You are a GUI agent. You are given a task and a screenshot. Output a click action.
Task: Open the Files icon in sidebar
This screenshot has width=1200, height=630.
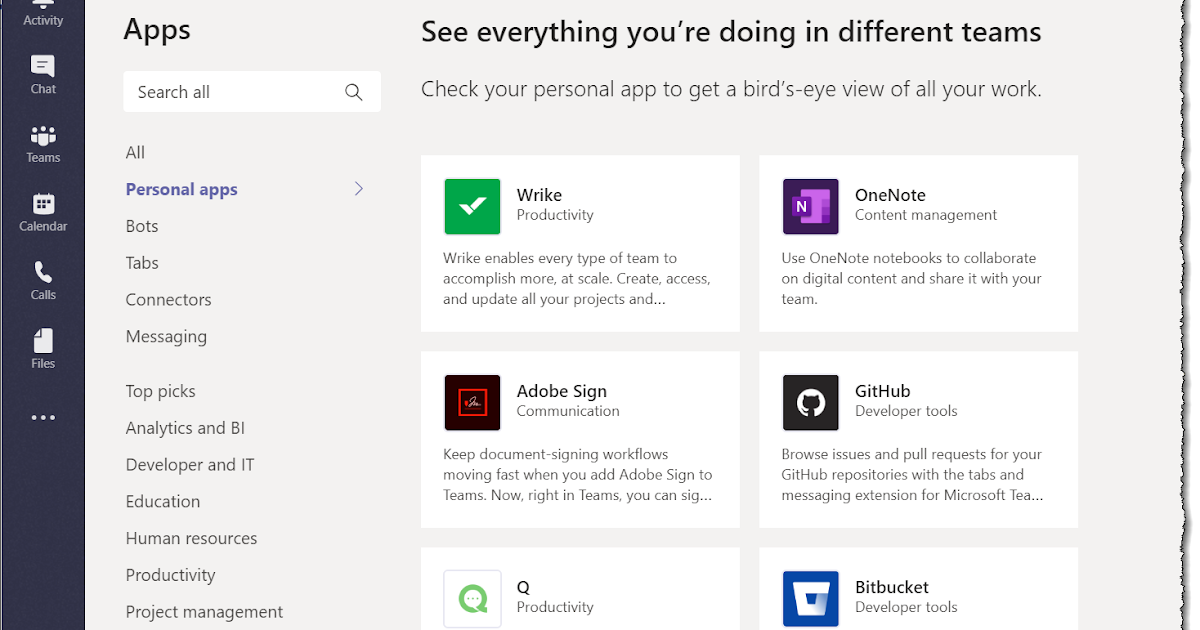(43, 342)
